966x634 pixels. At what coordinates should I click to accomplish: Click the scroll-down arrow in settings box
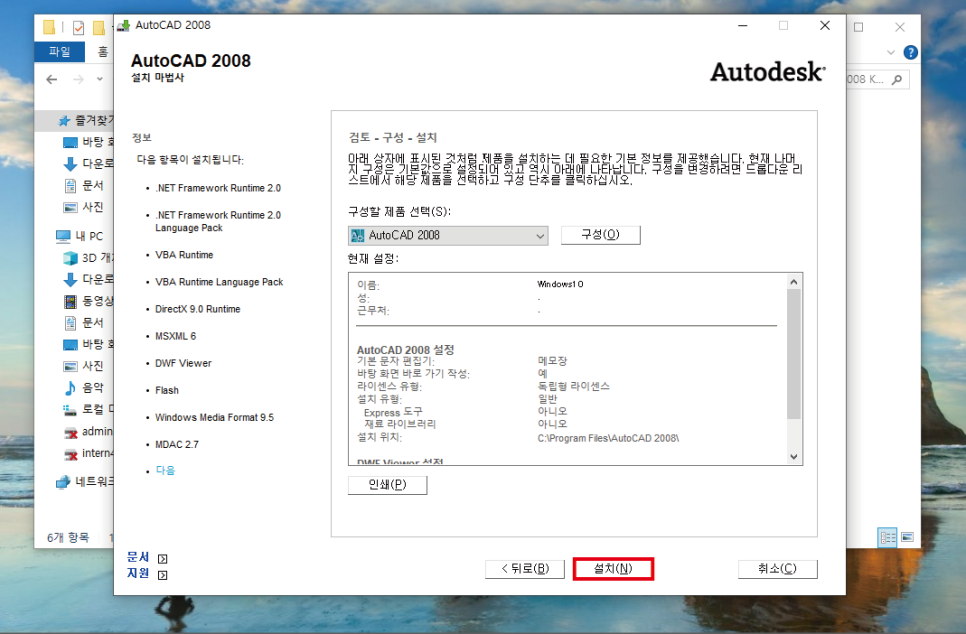pos(794,457)
